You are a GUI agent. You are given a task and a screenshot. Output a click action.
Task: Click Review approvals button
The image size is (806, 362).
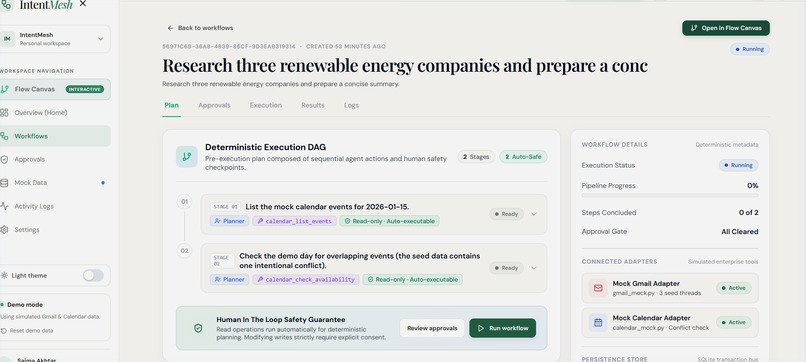(x=432, y=328)
